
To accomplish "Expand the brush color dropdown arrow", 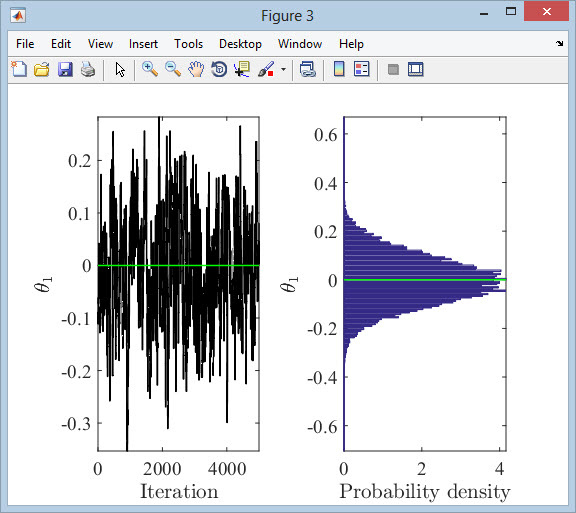I will [x=283, y=69].
